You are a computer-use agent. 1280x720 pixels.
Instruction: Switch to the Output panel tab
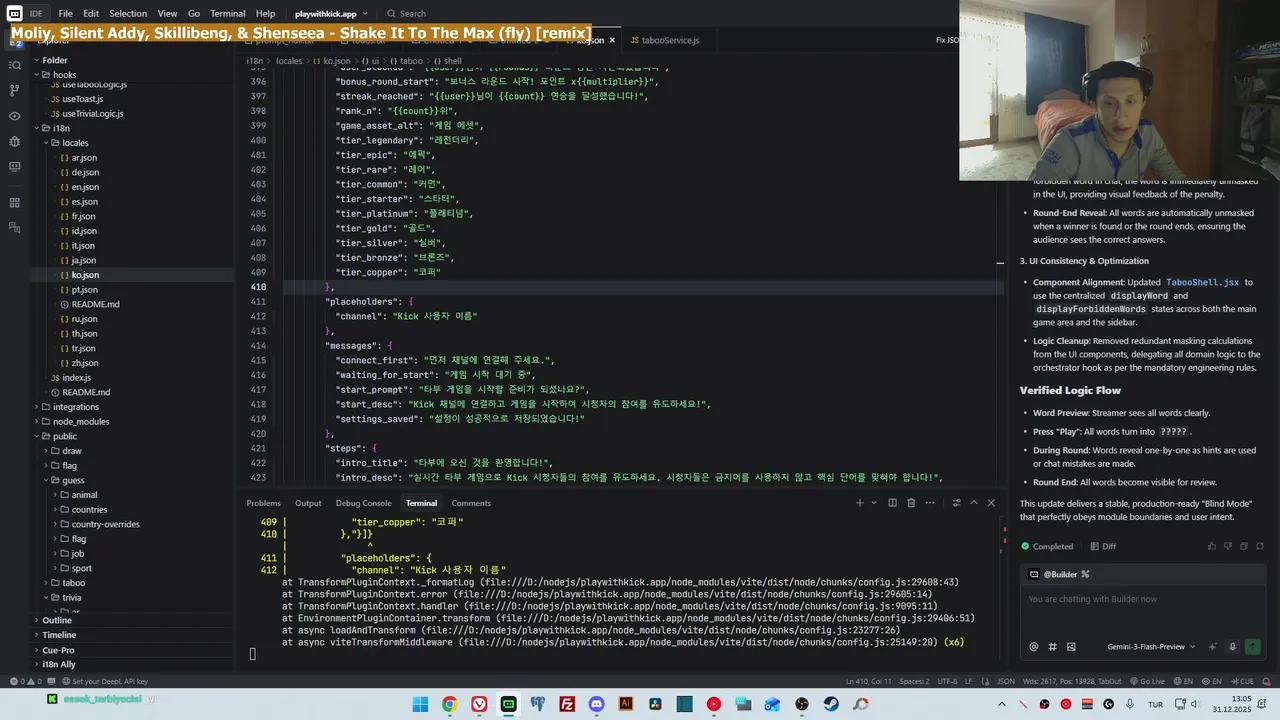pos(308,503)
